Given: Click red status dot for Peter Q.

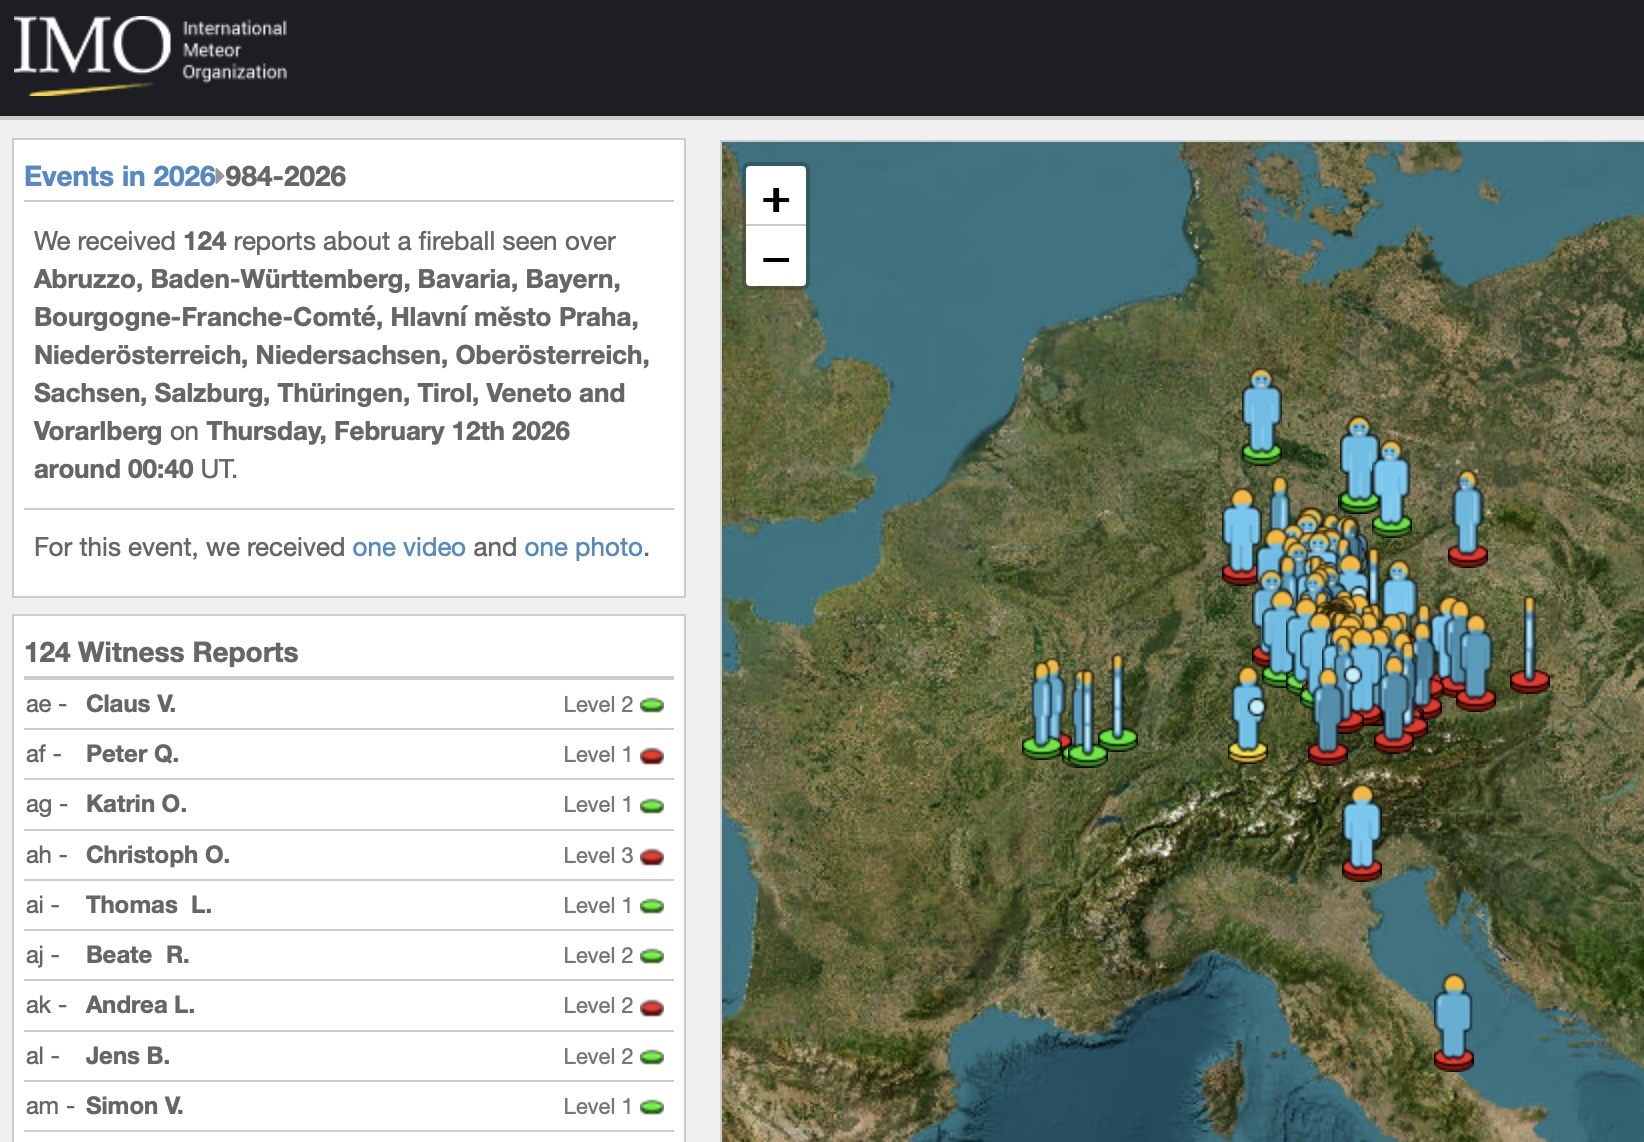Looking at the screenshot, I should click(x=652, y=756).
